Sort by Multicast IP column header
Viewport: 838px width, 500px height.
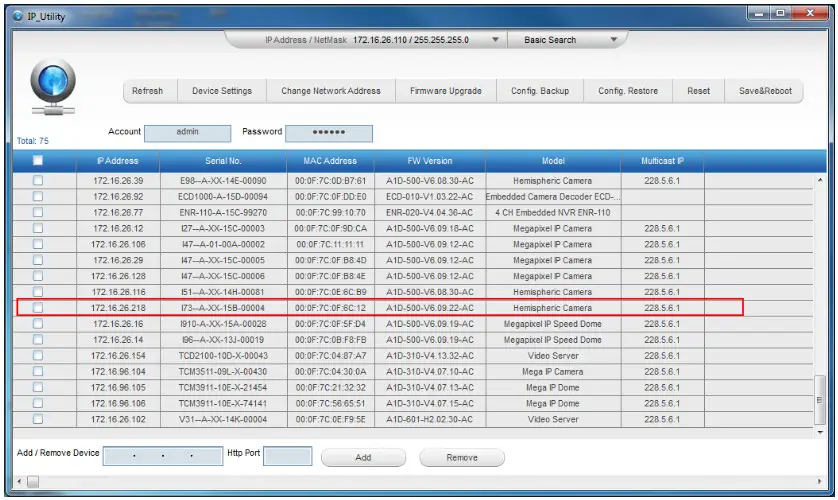[662, 161]
